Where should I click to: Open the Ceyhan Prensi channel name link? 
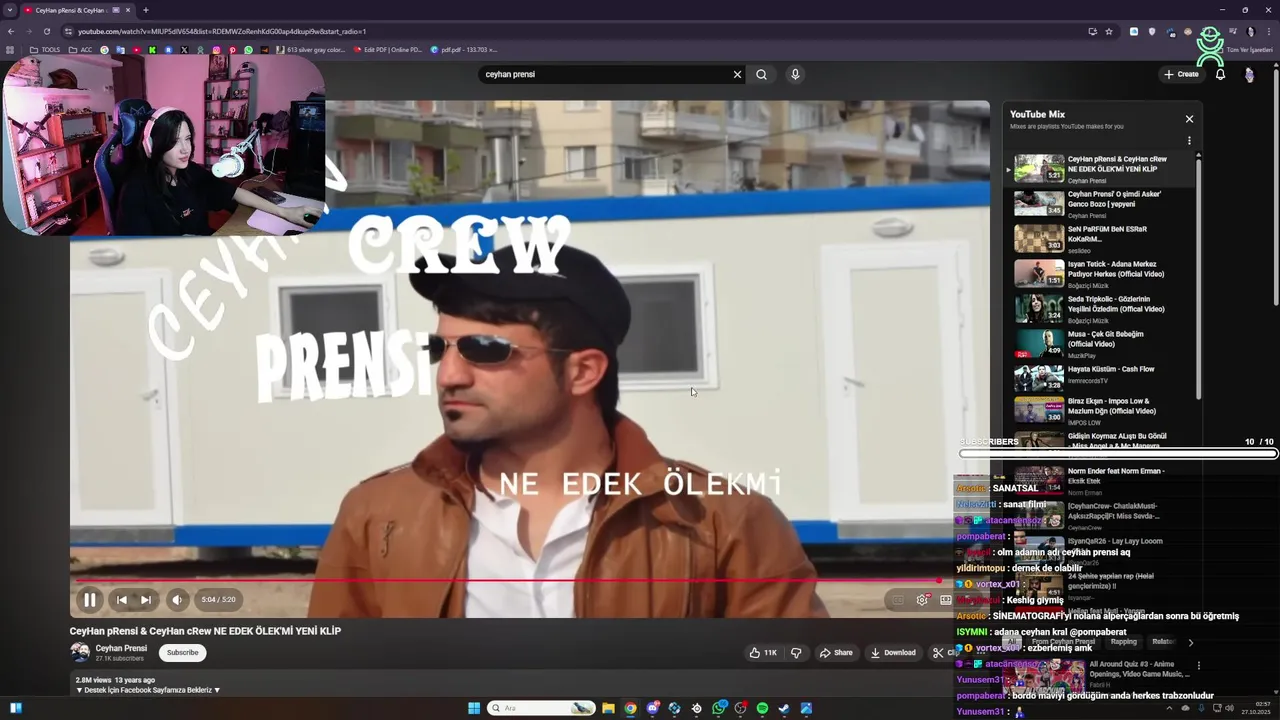coord(121,648)
